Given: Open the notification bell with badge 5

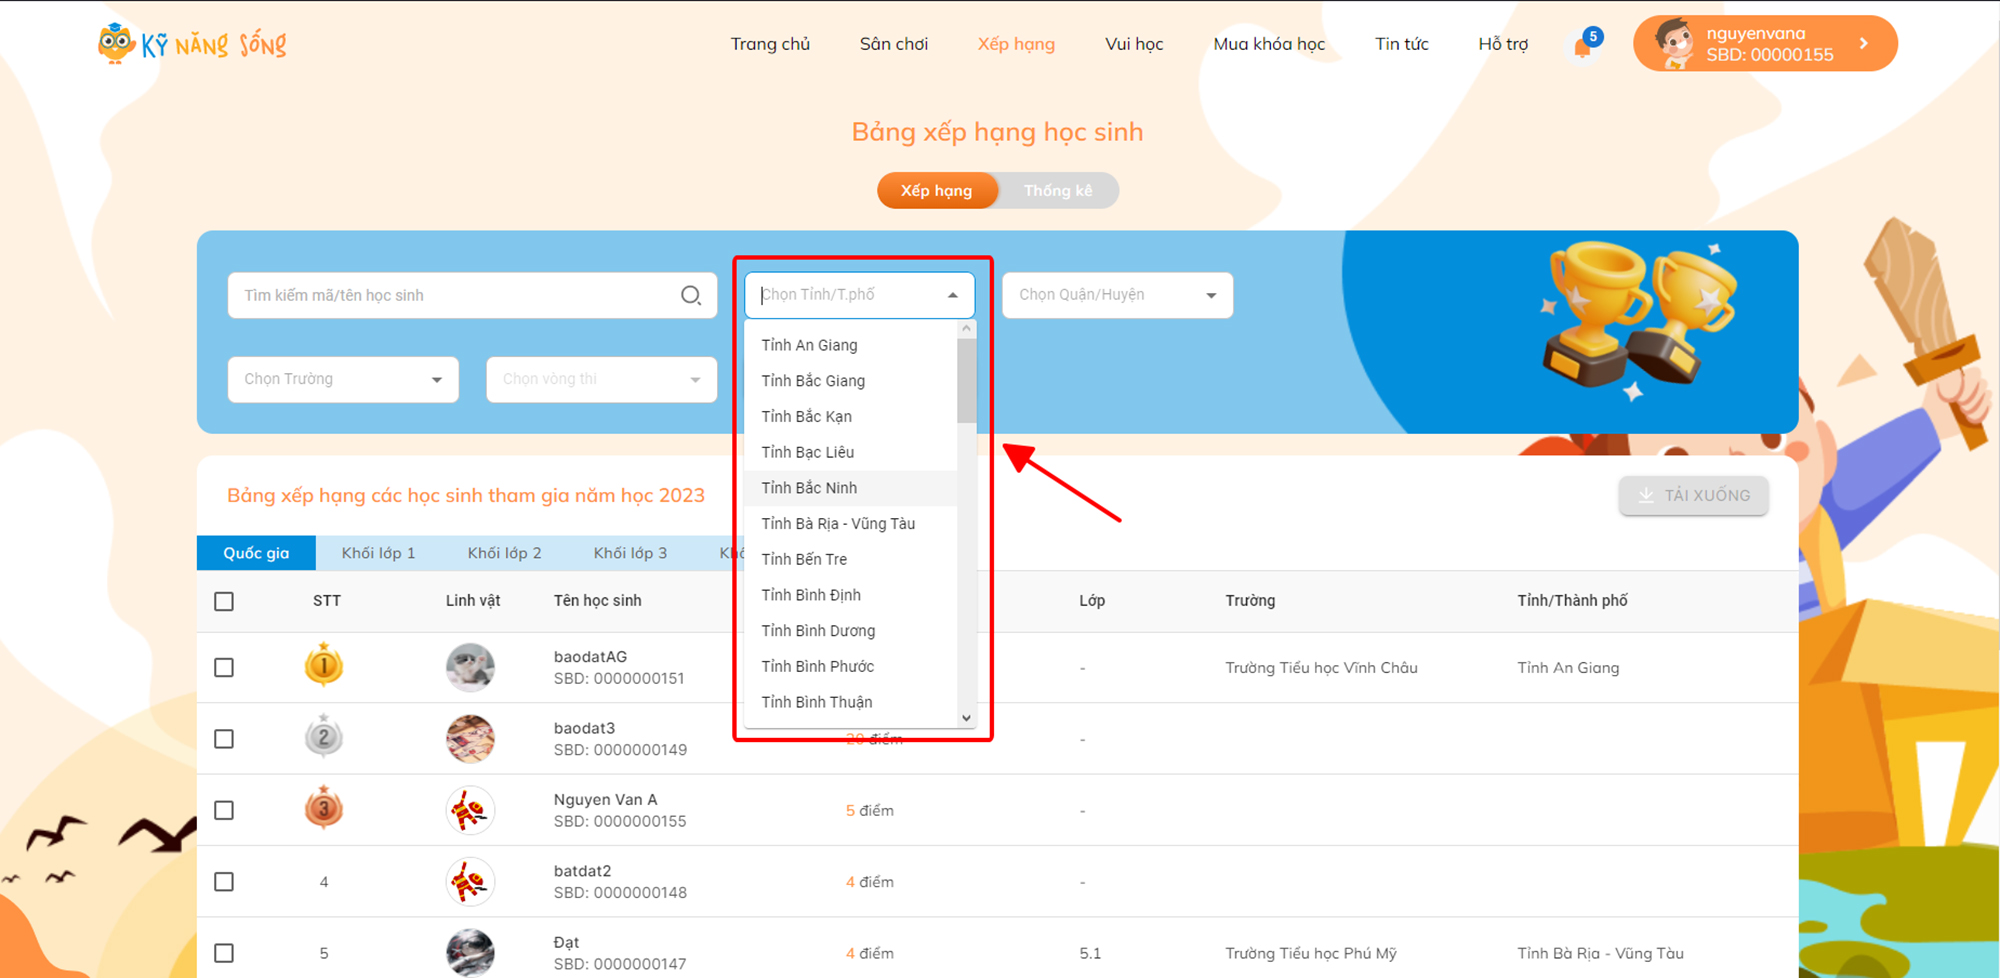Looking at the screenshot, I should pos(1583,46).
